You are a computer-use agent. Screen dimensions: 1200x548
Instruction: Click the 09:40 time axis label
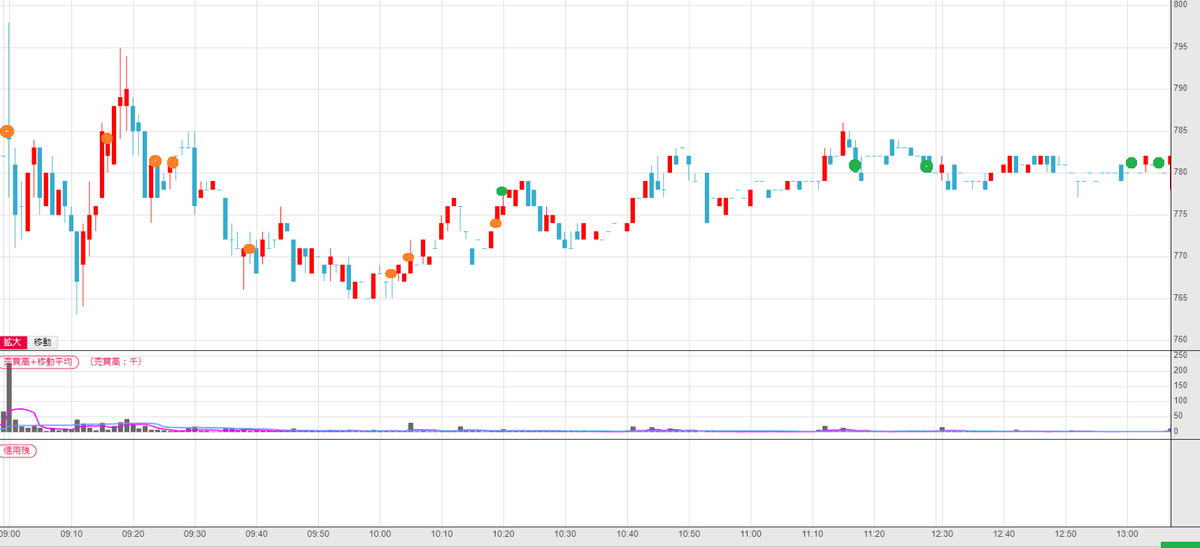coord(257,534)
